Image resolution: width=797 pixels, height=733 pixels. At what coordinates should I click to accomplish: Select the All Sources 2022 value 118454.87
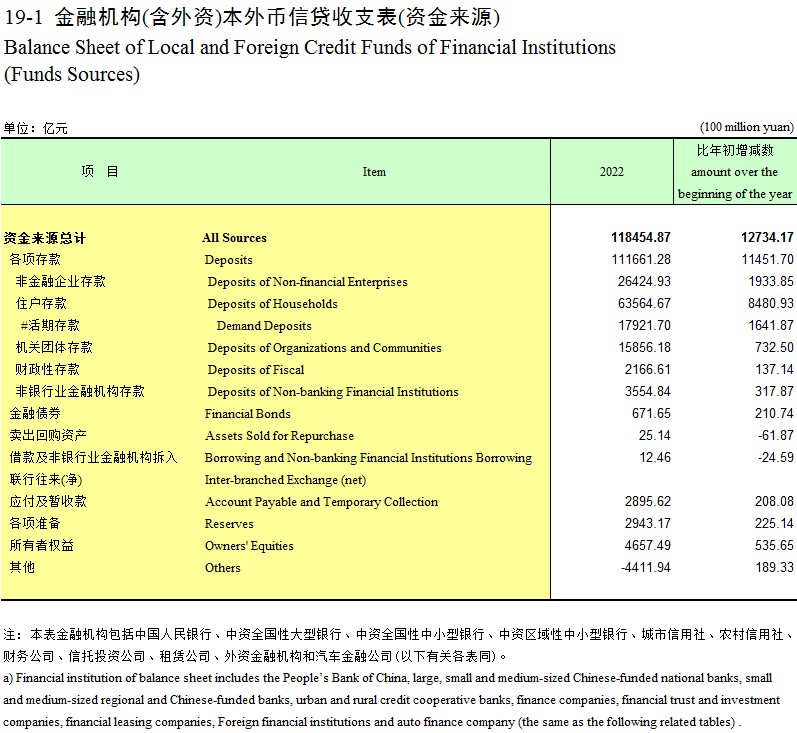coord(640,237)
